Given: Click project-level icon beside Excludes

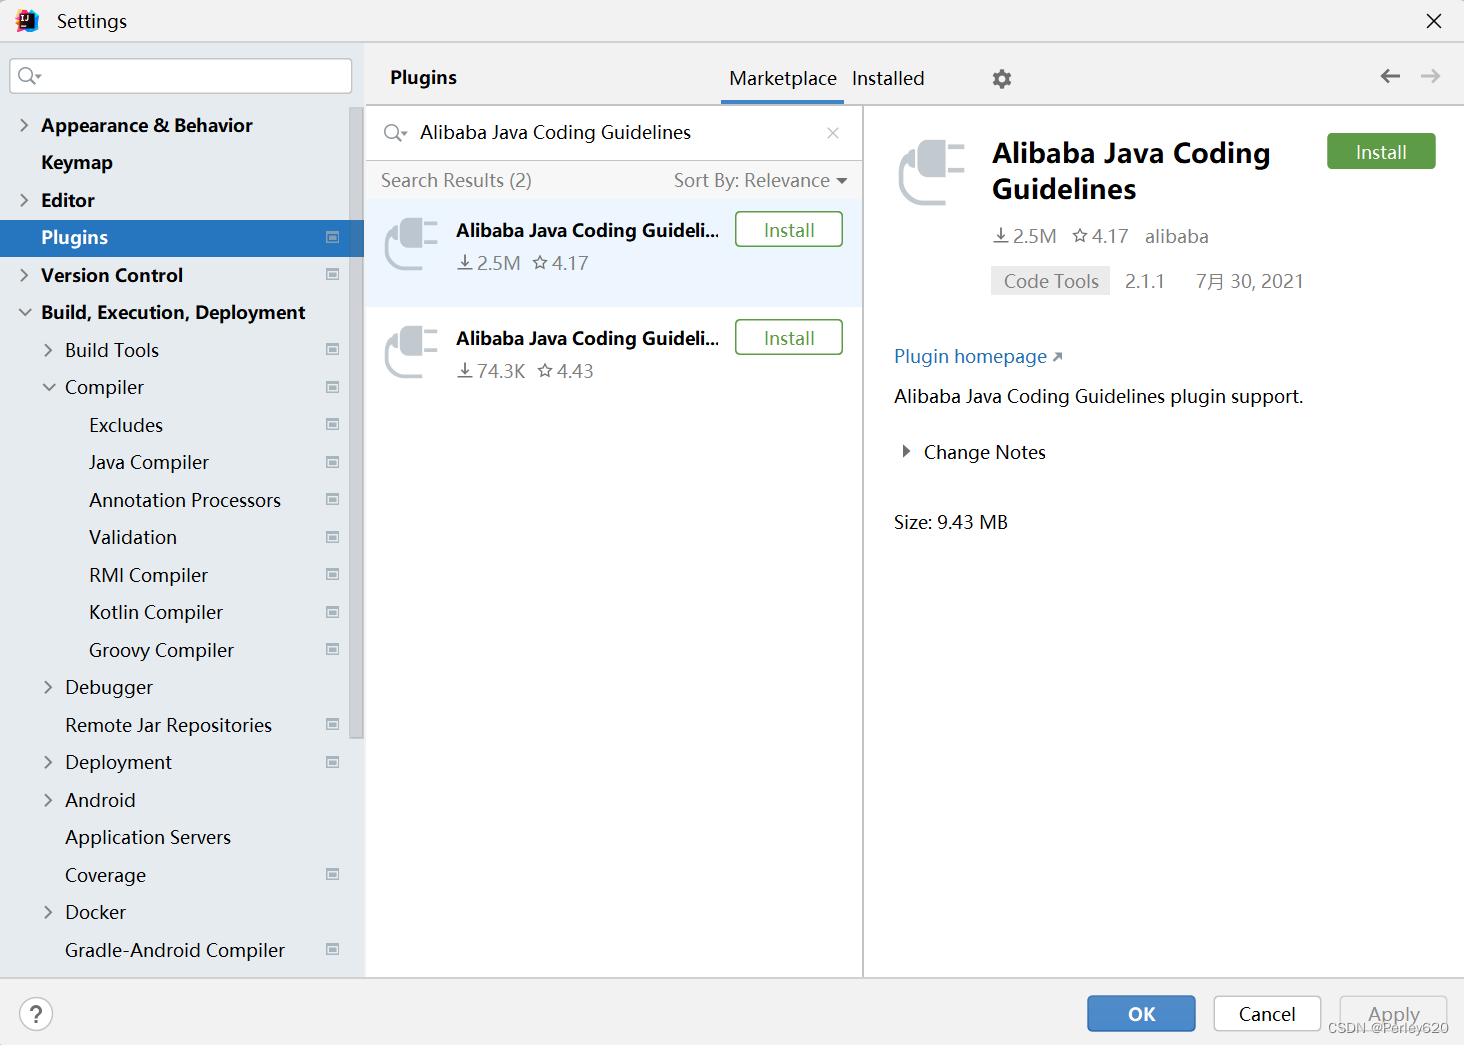Looking at the screenshot, I should point(333,424).
